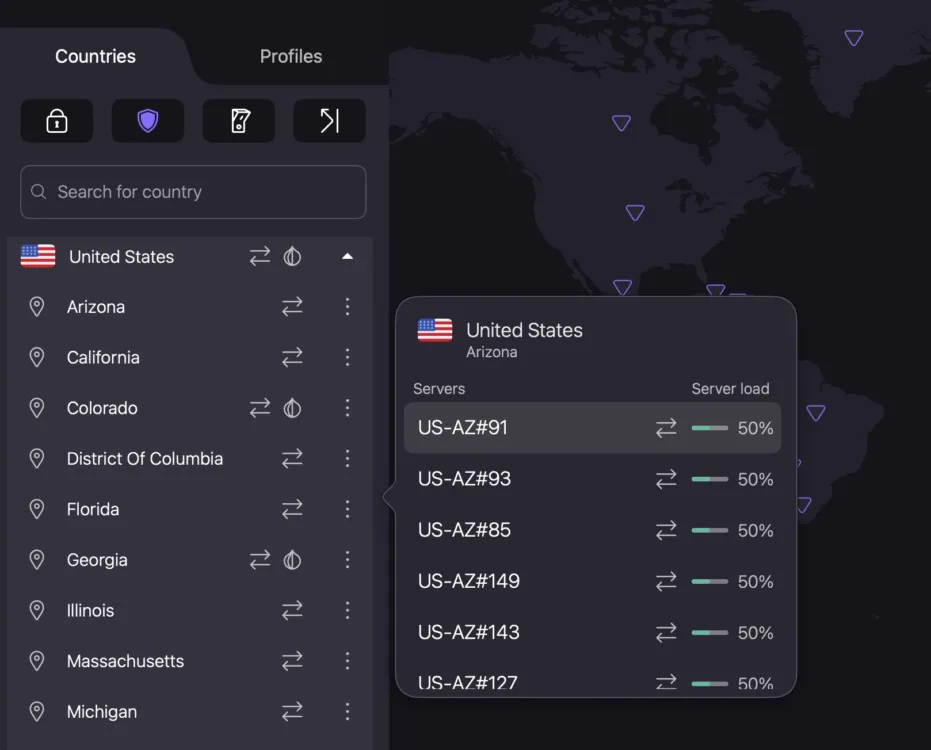Screen dimensions: 931x750
Task: Connect to server US-AZ#91
Action: click(x=592, y=428)
